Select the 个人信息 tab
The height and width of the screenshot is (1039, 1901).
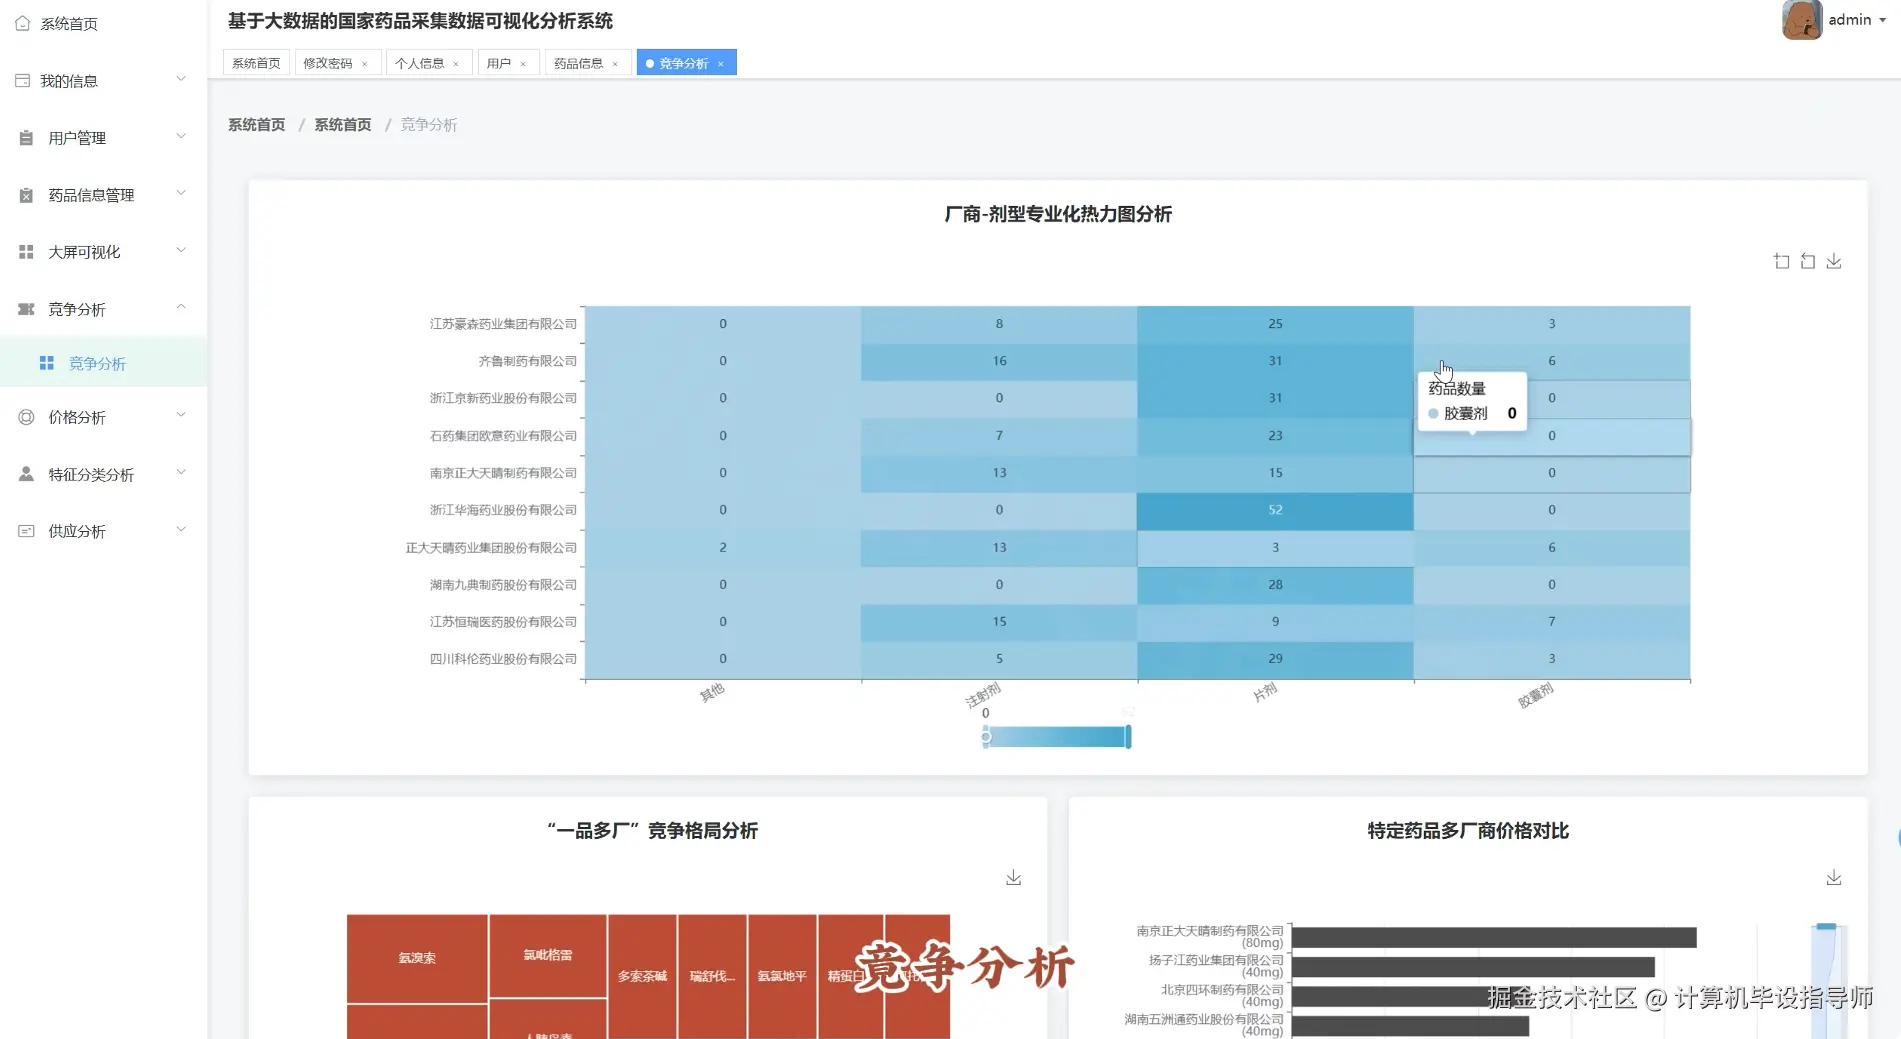pos(421,62)
